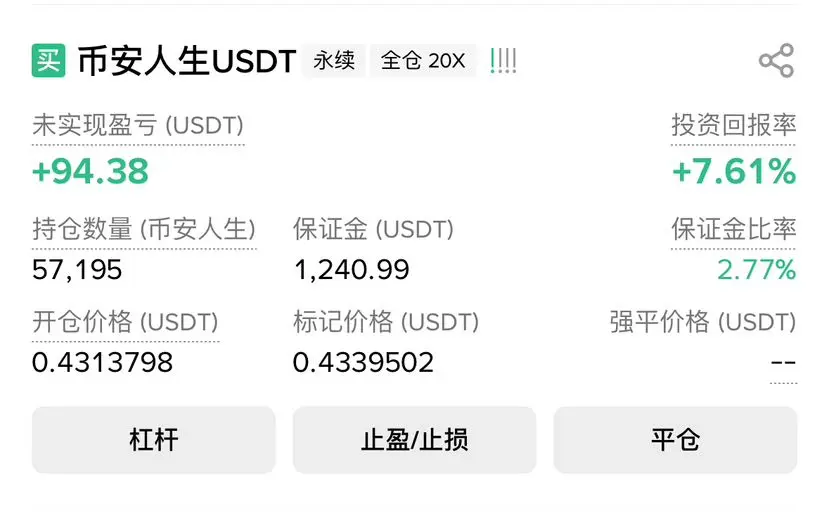Image resolution: width=829 pixels, height=518 pixels.
Task: Tap the 标记价格 0.4339502 value
Action: point(363,363)
